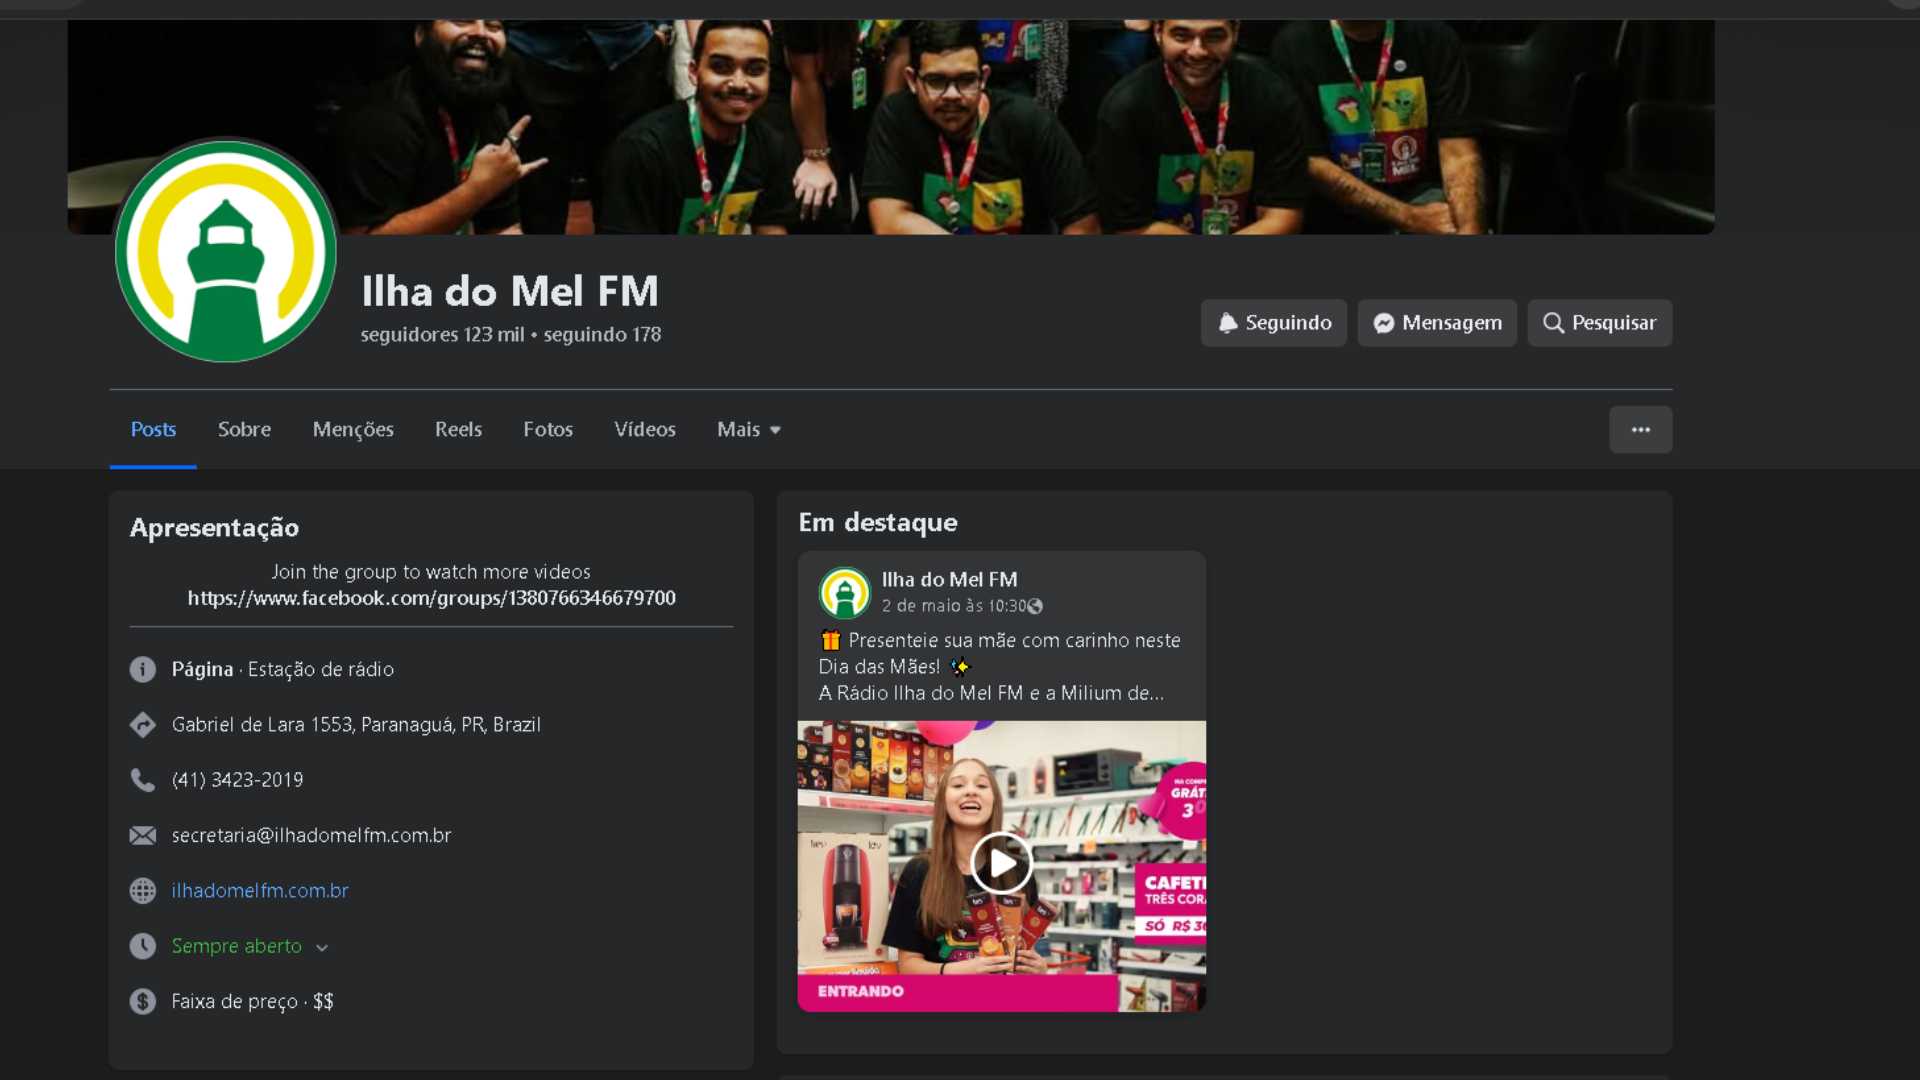Expand the Sempre aberto hours chevron
The image size is (1920, 1080).
322,948
